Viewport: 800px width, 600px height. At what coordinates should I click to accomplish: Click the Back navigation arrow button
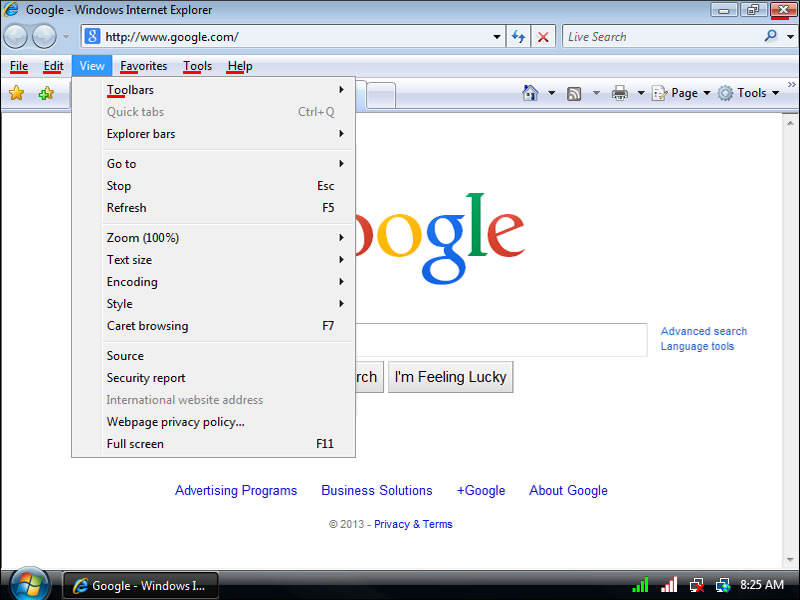[x=16, y=37]
